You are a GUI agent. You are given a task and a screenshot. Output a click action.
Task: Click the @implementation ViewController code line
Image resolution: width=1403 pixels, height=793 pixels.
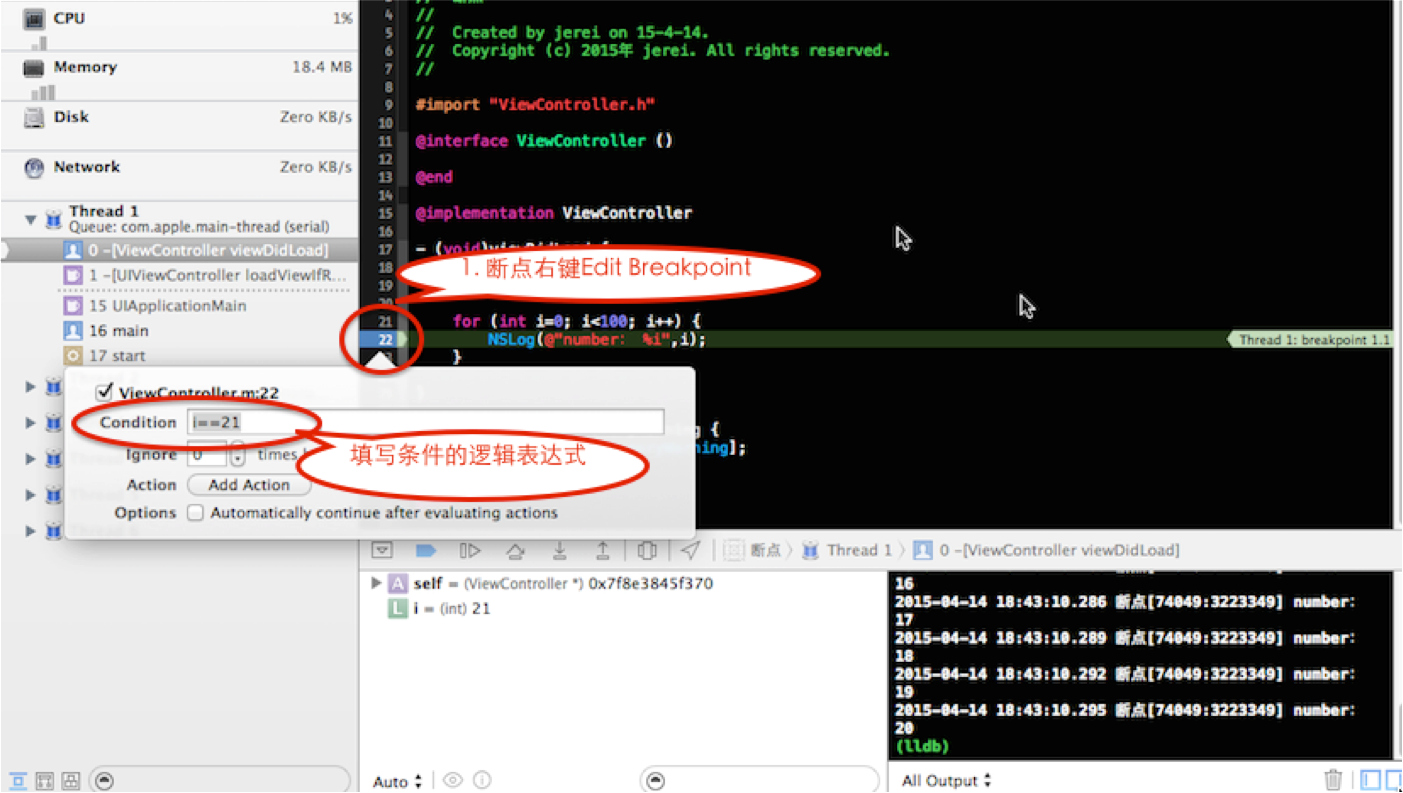pos(553,213)
